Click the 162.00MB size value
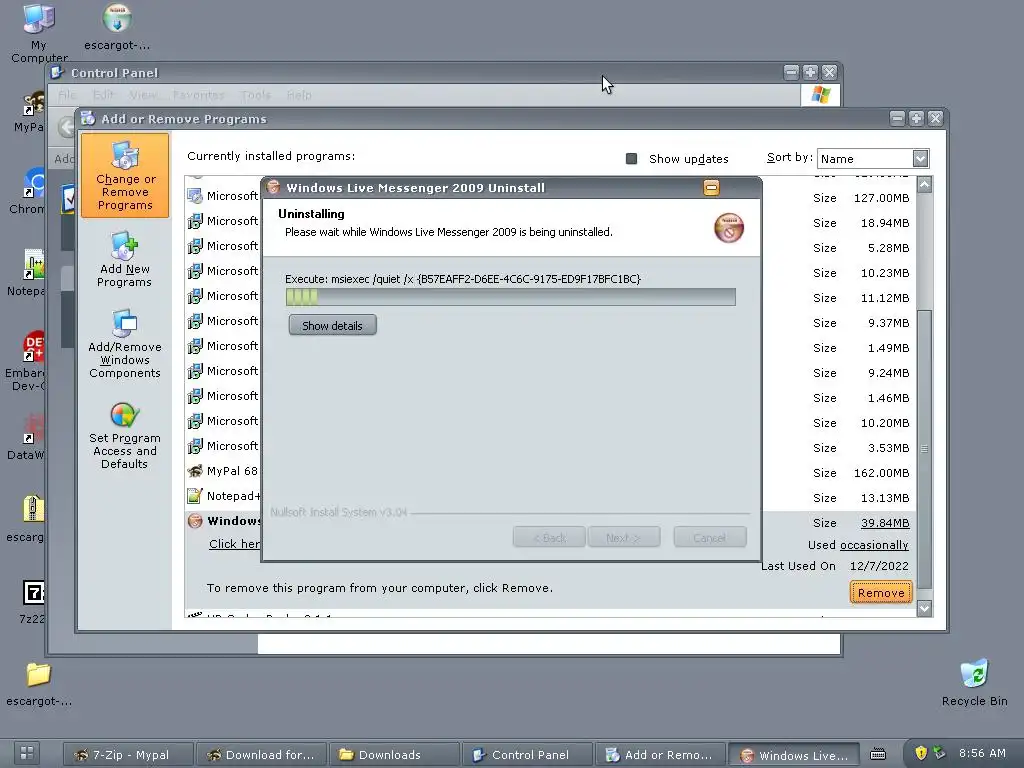The height and width of the screenshot is (768, 1024). click(x=881, y=473)
